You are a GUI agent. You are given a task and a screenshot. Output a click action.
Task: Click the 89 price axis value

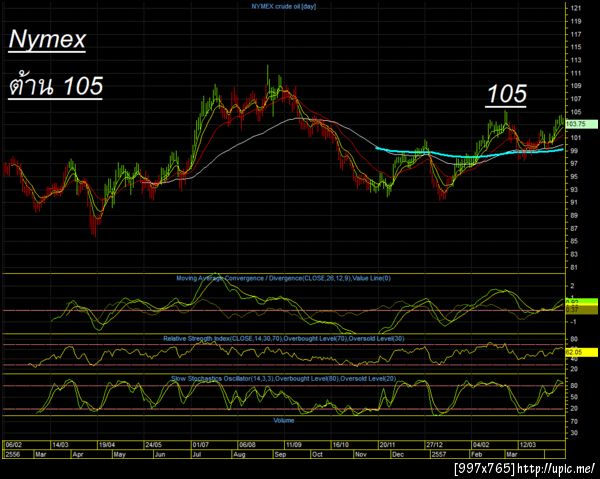tap(574, 215)
